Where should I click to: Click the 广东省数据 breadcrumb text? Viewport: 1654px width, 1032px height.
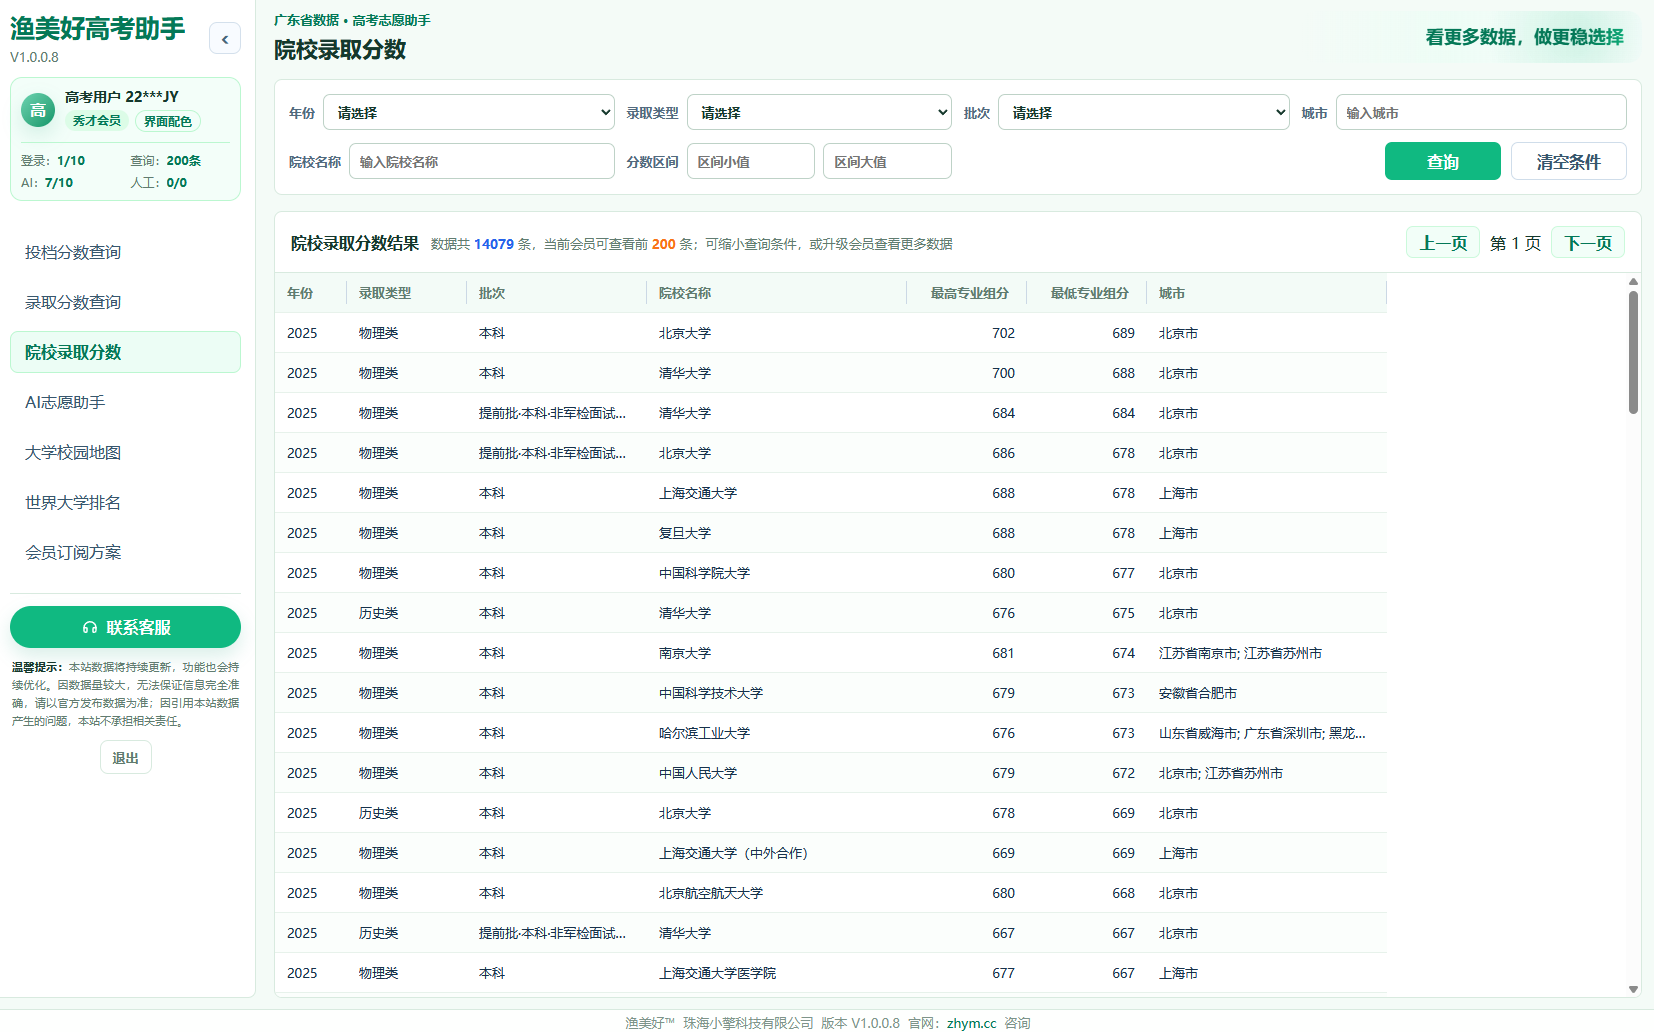(306, 20)
